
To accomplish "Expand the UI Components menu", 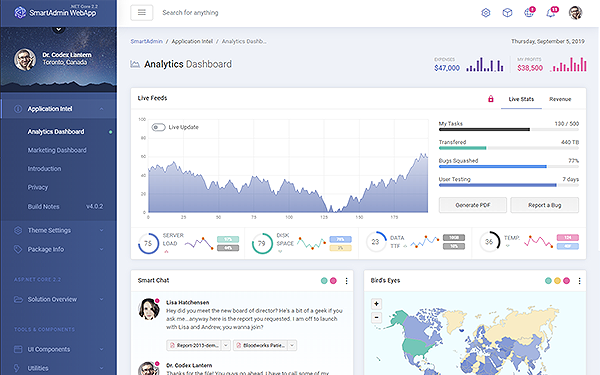I will point(101,349).
